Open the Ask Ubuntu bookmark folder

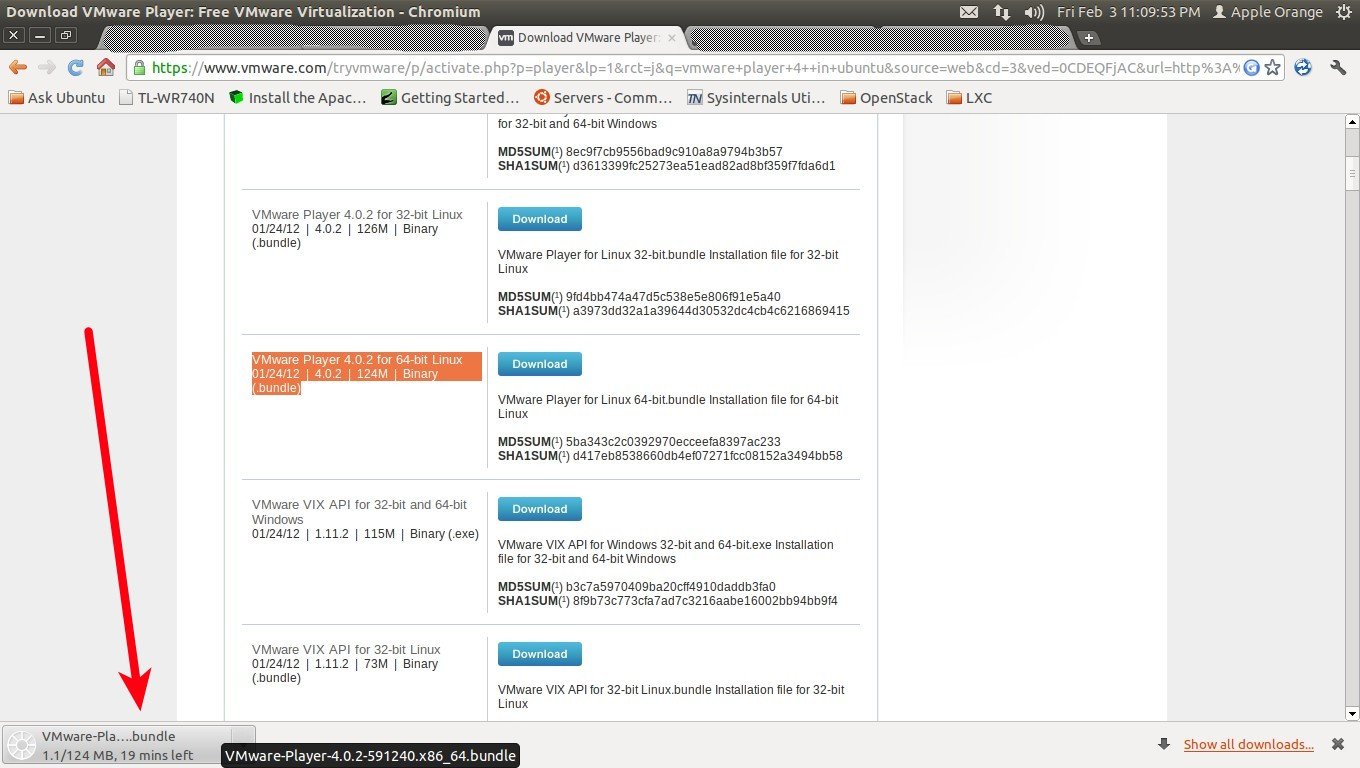[57, 97]
